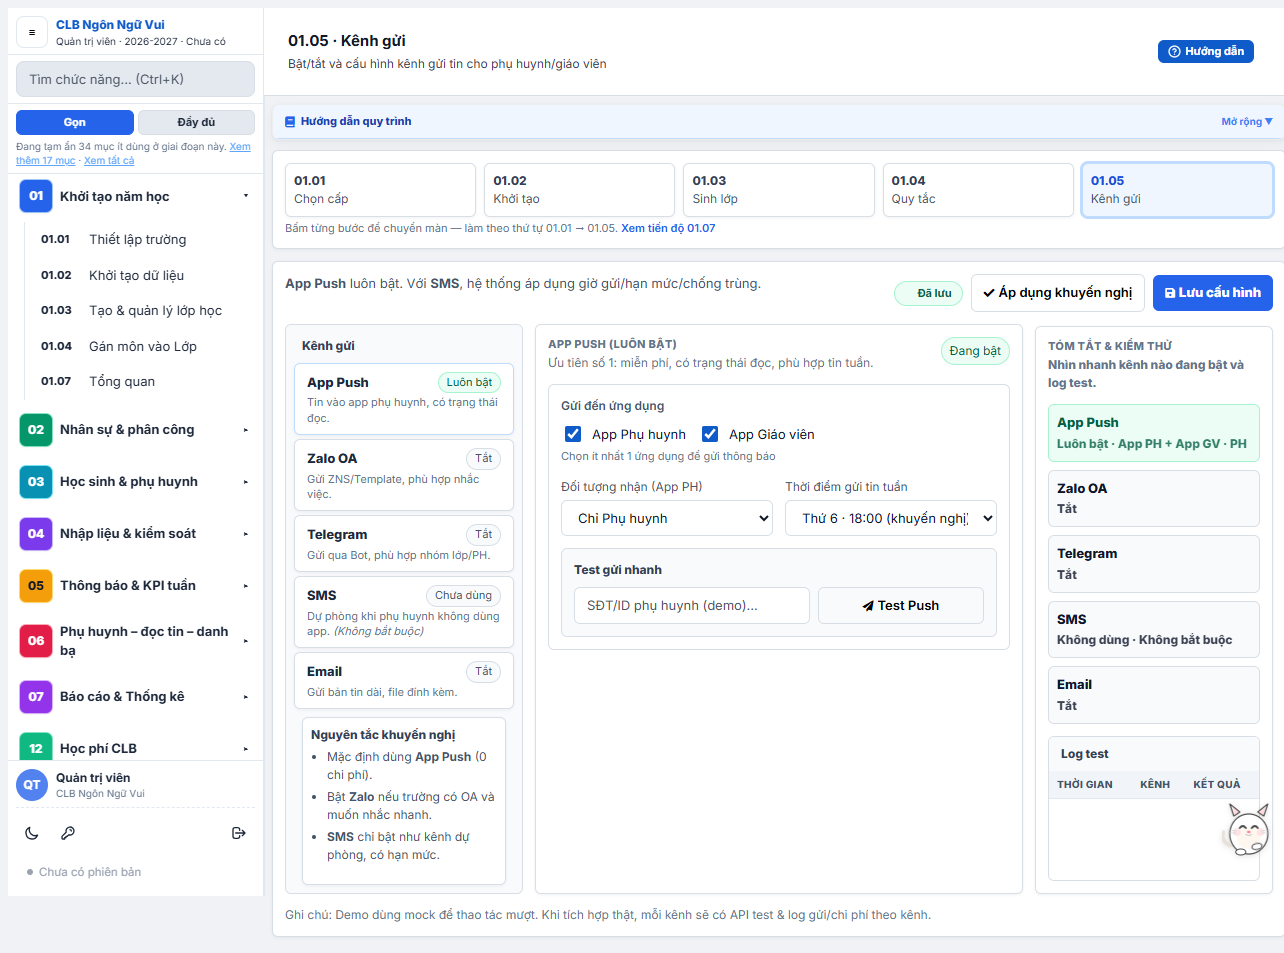This screenshot has height=953, width=1284.
Task: Click the purple 07 badge for Báo cáo & Thống kê
Action: point(36,697)
